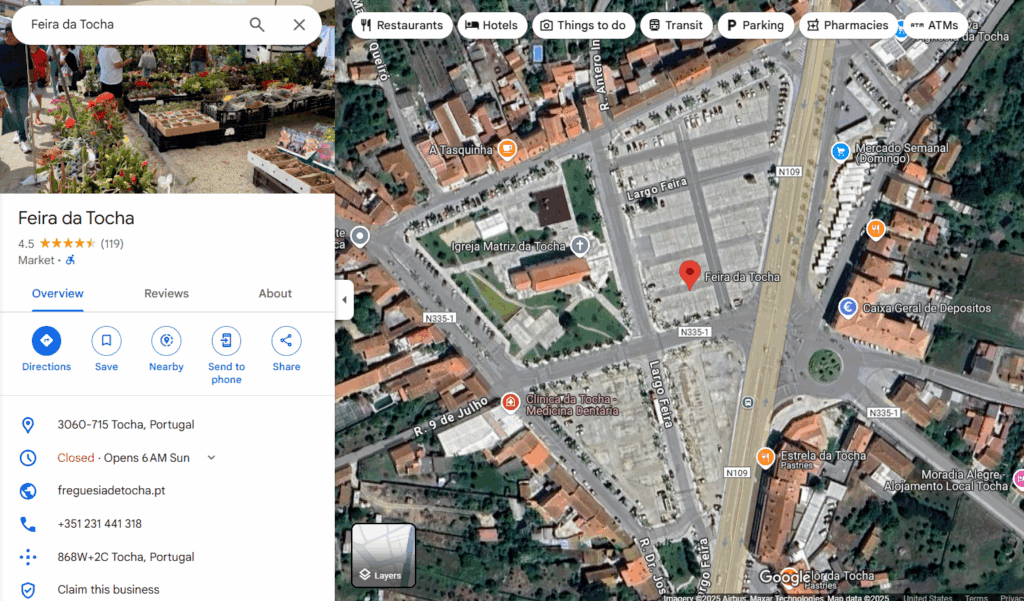Select the Transit chip
Screen dimensions: 1024x601
(676, 25)
